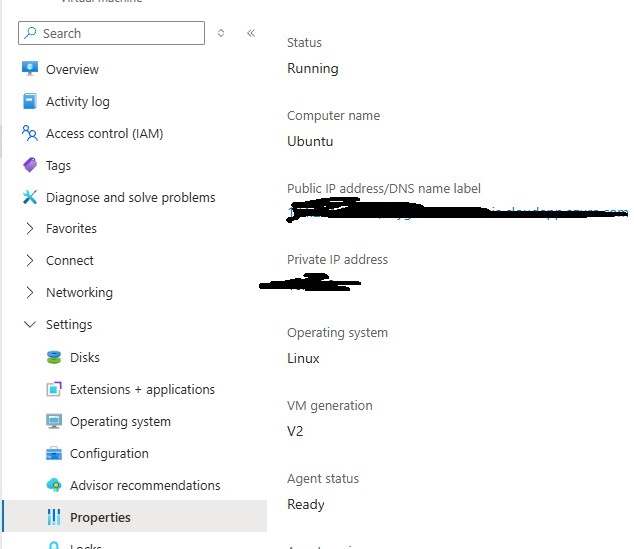This screenshot has height=549, width=634.
Task: Click the VM generation label
Action: click(x=330, y=405)
